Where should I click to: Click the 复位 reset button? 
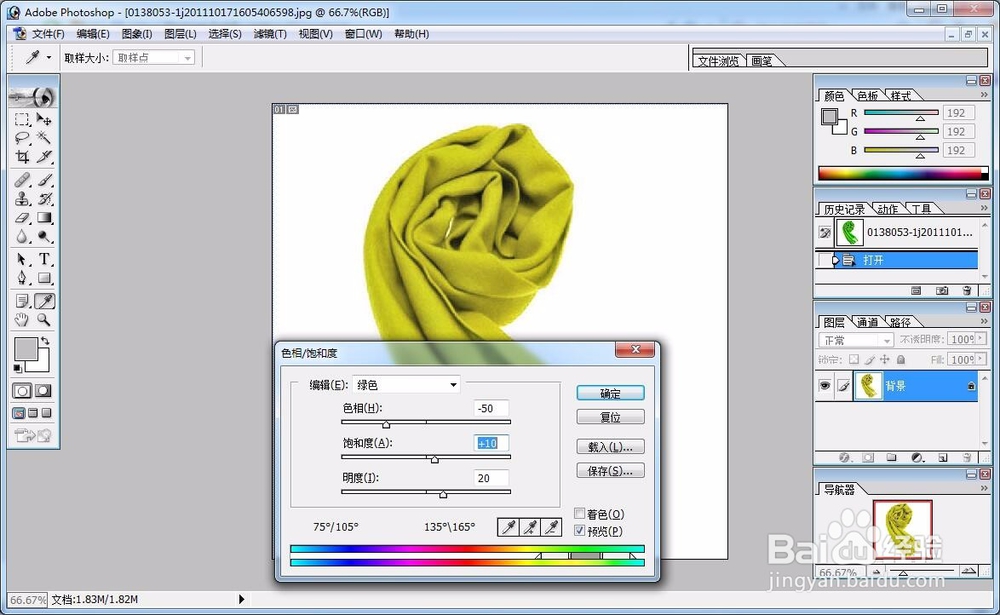point(612,417)
